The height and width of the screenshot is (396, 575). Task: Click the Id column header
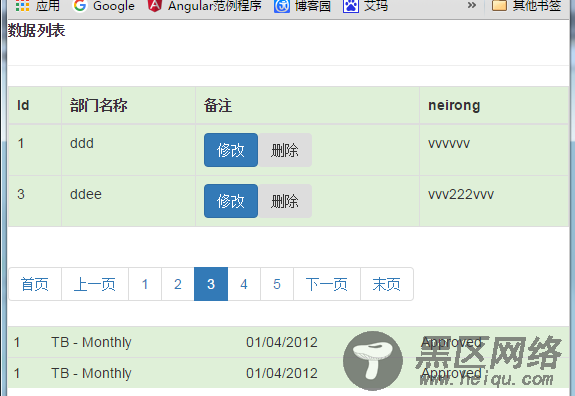pos(35,106)
